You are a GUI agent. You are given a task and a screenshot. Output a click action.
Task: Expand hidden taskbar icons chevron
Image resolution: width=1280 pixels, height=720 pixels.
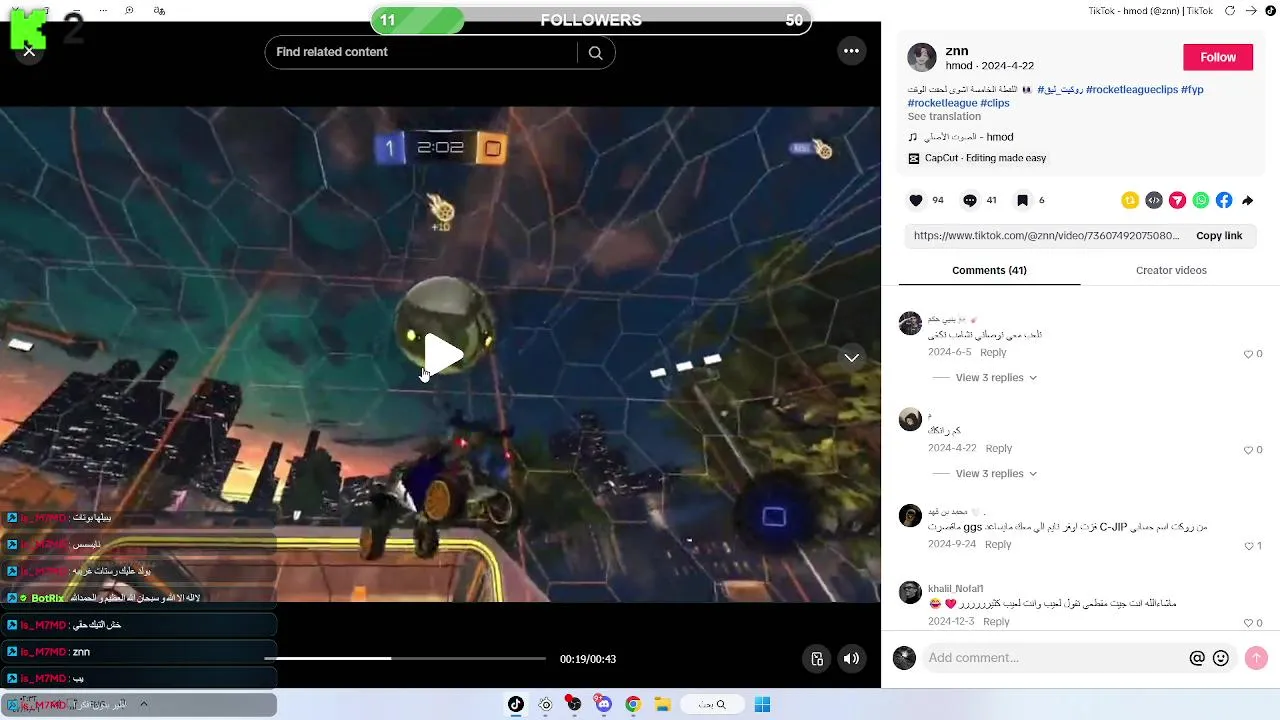[x=143, y=704]
